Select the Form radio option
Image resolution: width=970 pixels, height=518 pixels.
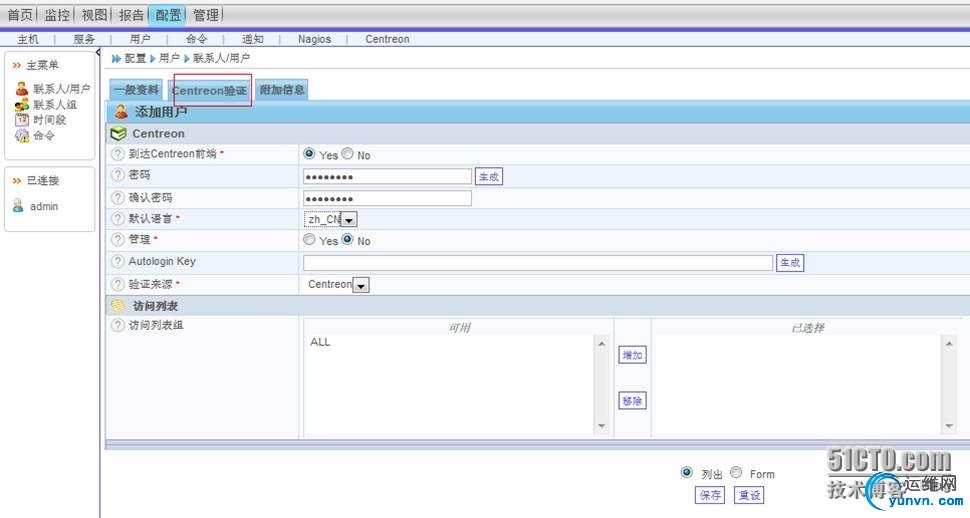(736, 472)
